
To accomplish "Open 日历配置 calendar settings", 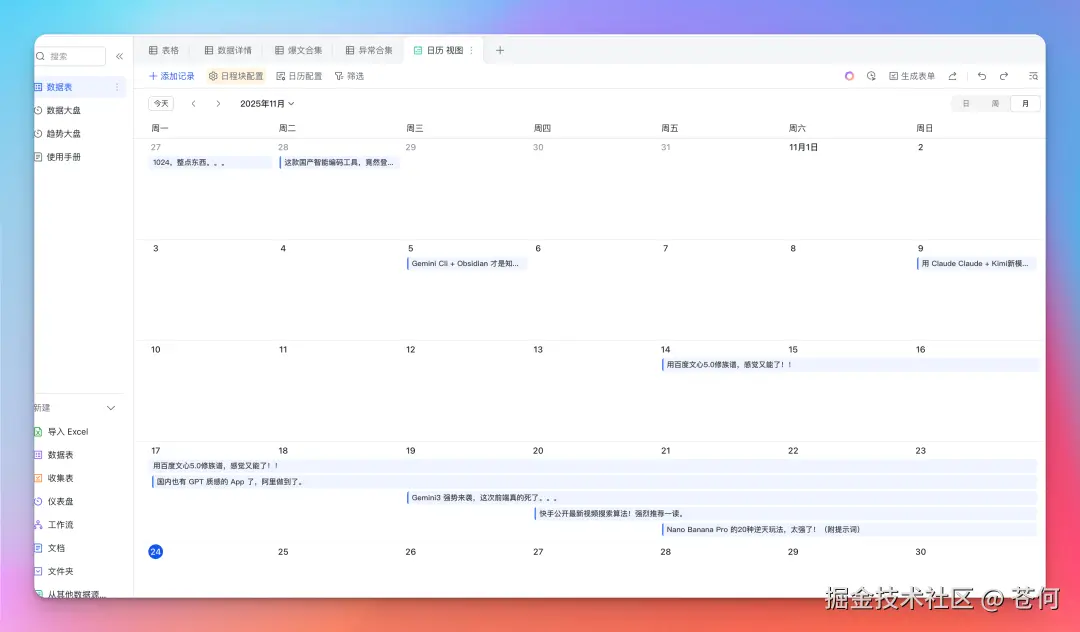I will (299, 76).
